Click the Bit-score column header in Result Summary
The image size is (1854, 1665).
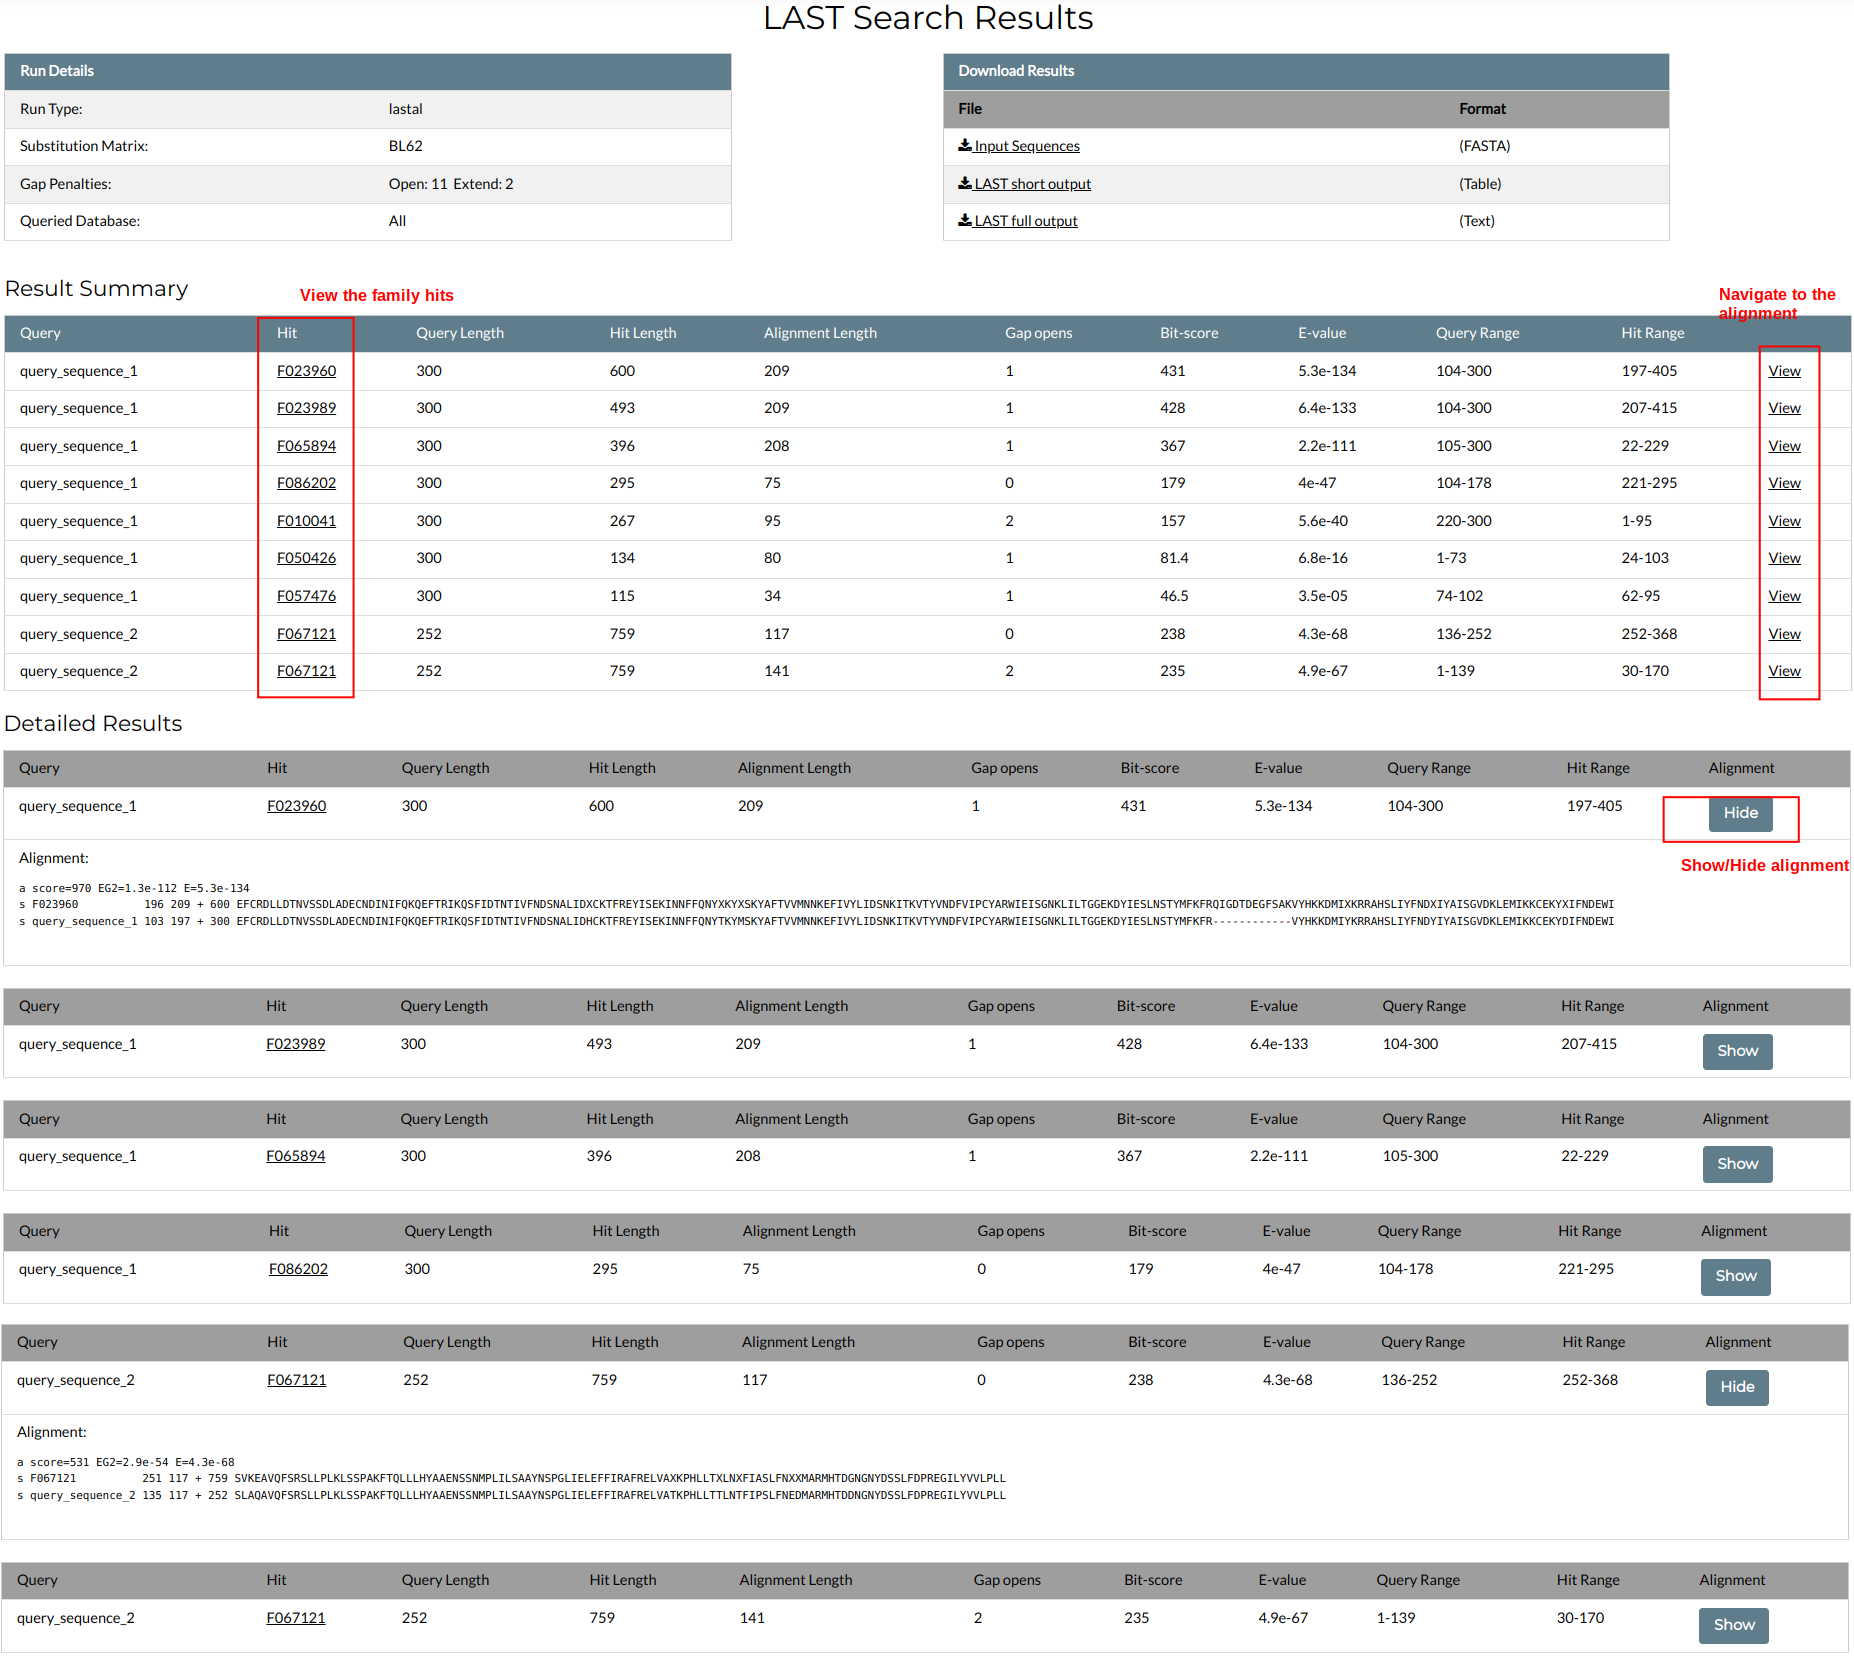1188,333
